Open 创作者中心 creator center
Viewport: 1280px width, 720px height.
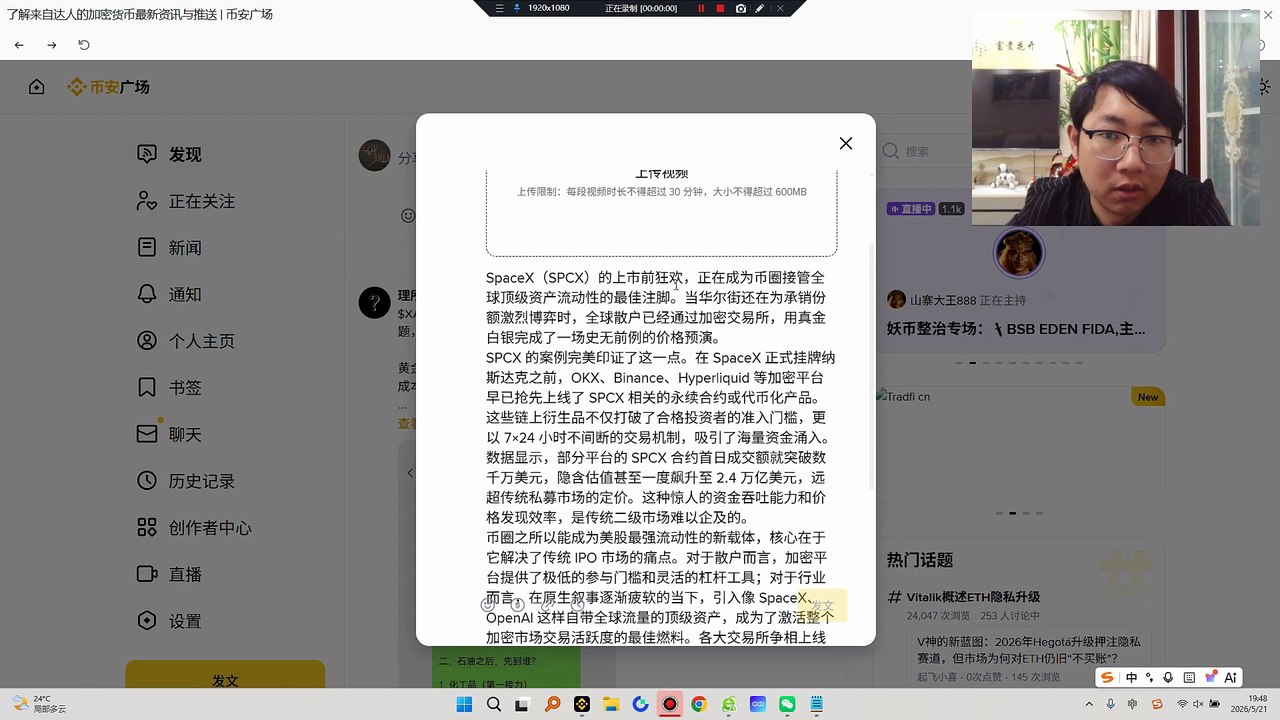[225, 527]
